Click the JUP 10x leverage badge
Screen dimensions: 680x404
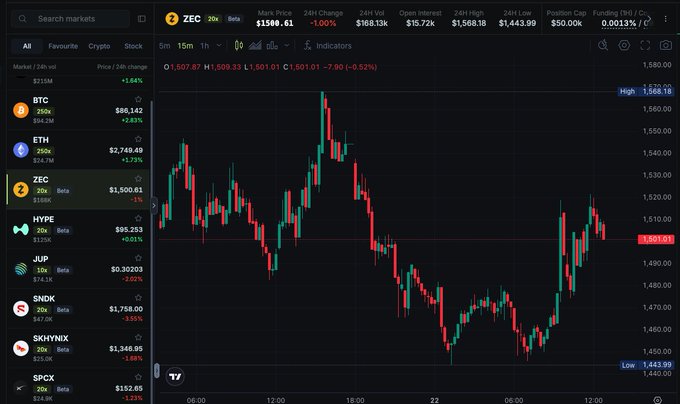(x=42, y=270)
